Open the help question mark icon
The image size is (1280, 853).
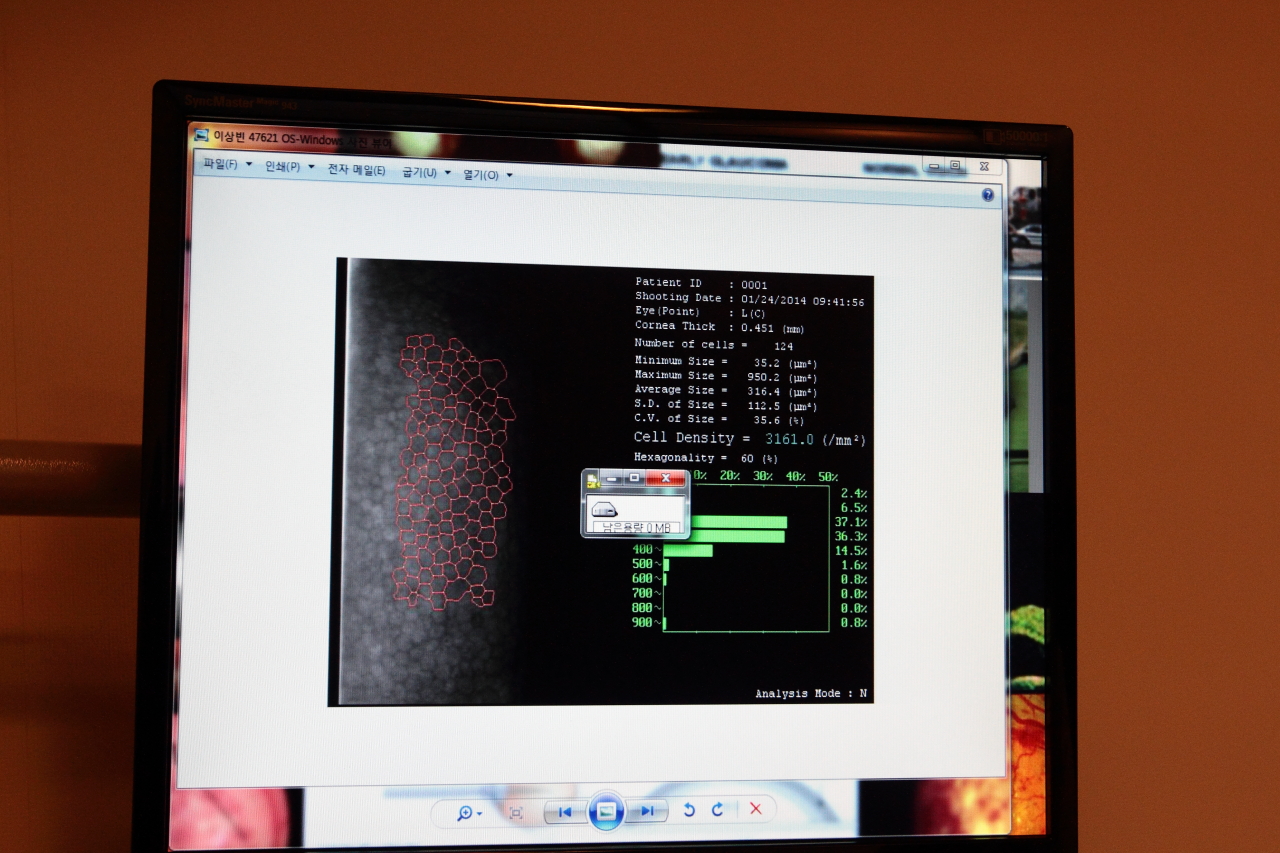pos(988,195)
